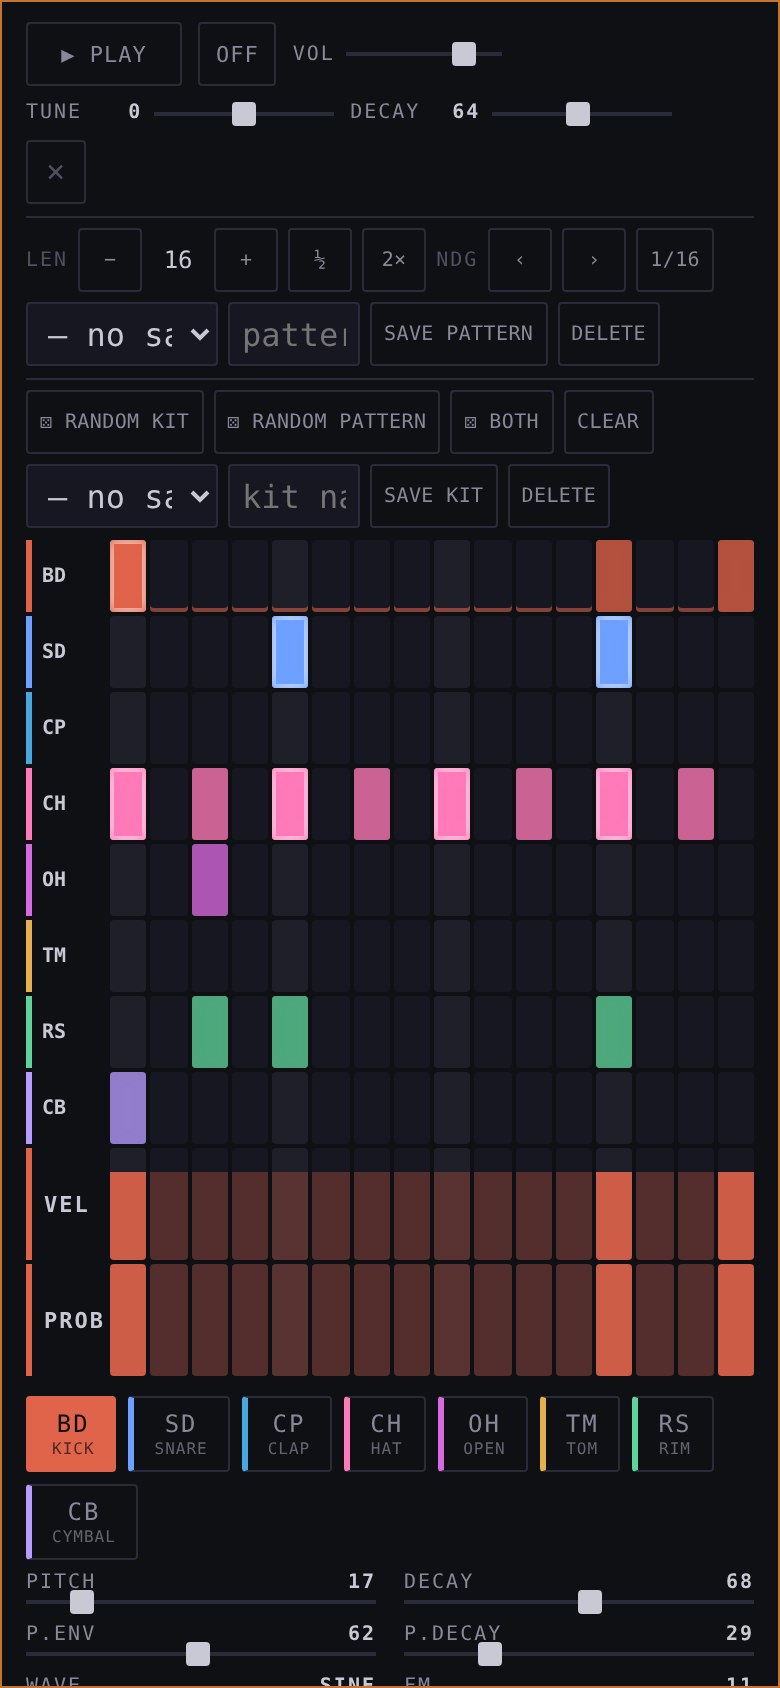Adjust the voice DECAY slider at 68
Image resolution: width=780 pixels, height=1688 pixels.
(x=579, y=1602)
